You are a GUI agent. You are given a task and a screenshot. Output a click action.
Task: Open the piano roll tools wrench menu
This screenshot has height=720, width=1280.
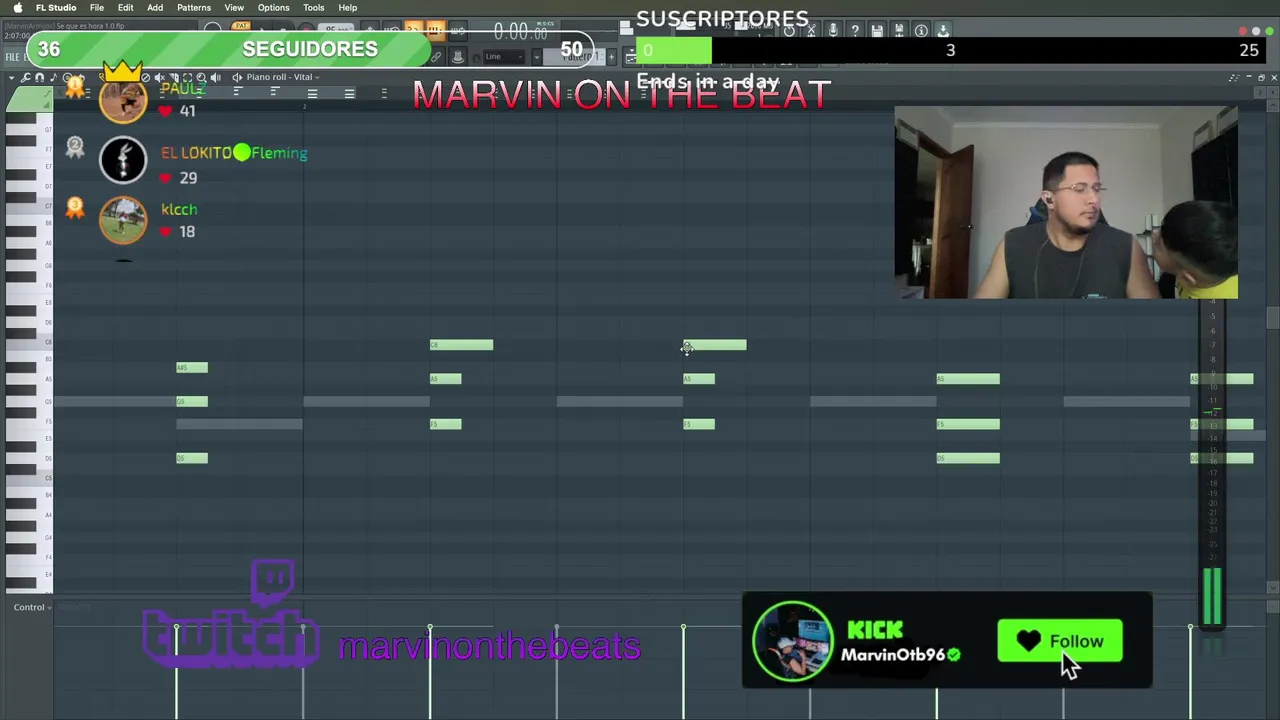pos(25,77)
